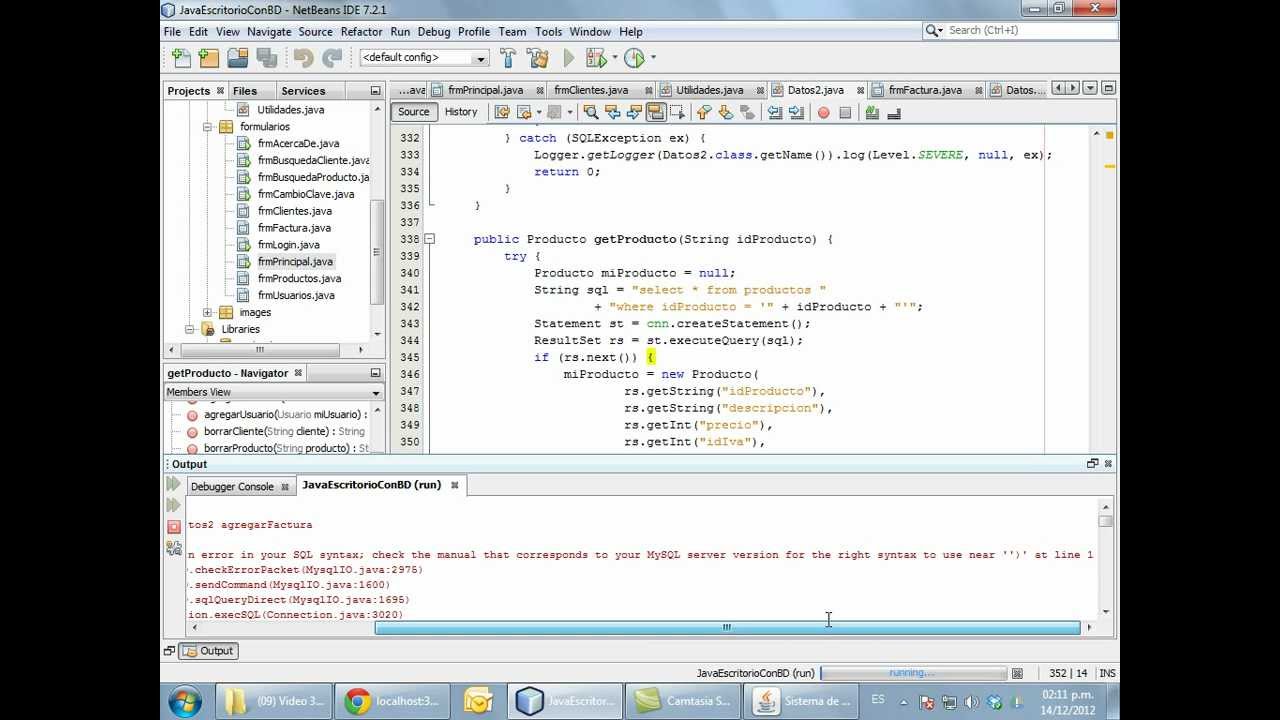Click Shift Line Left icon

click(775, 112)
